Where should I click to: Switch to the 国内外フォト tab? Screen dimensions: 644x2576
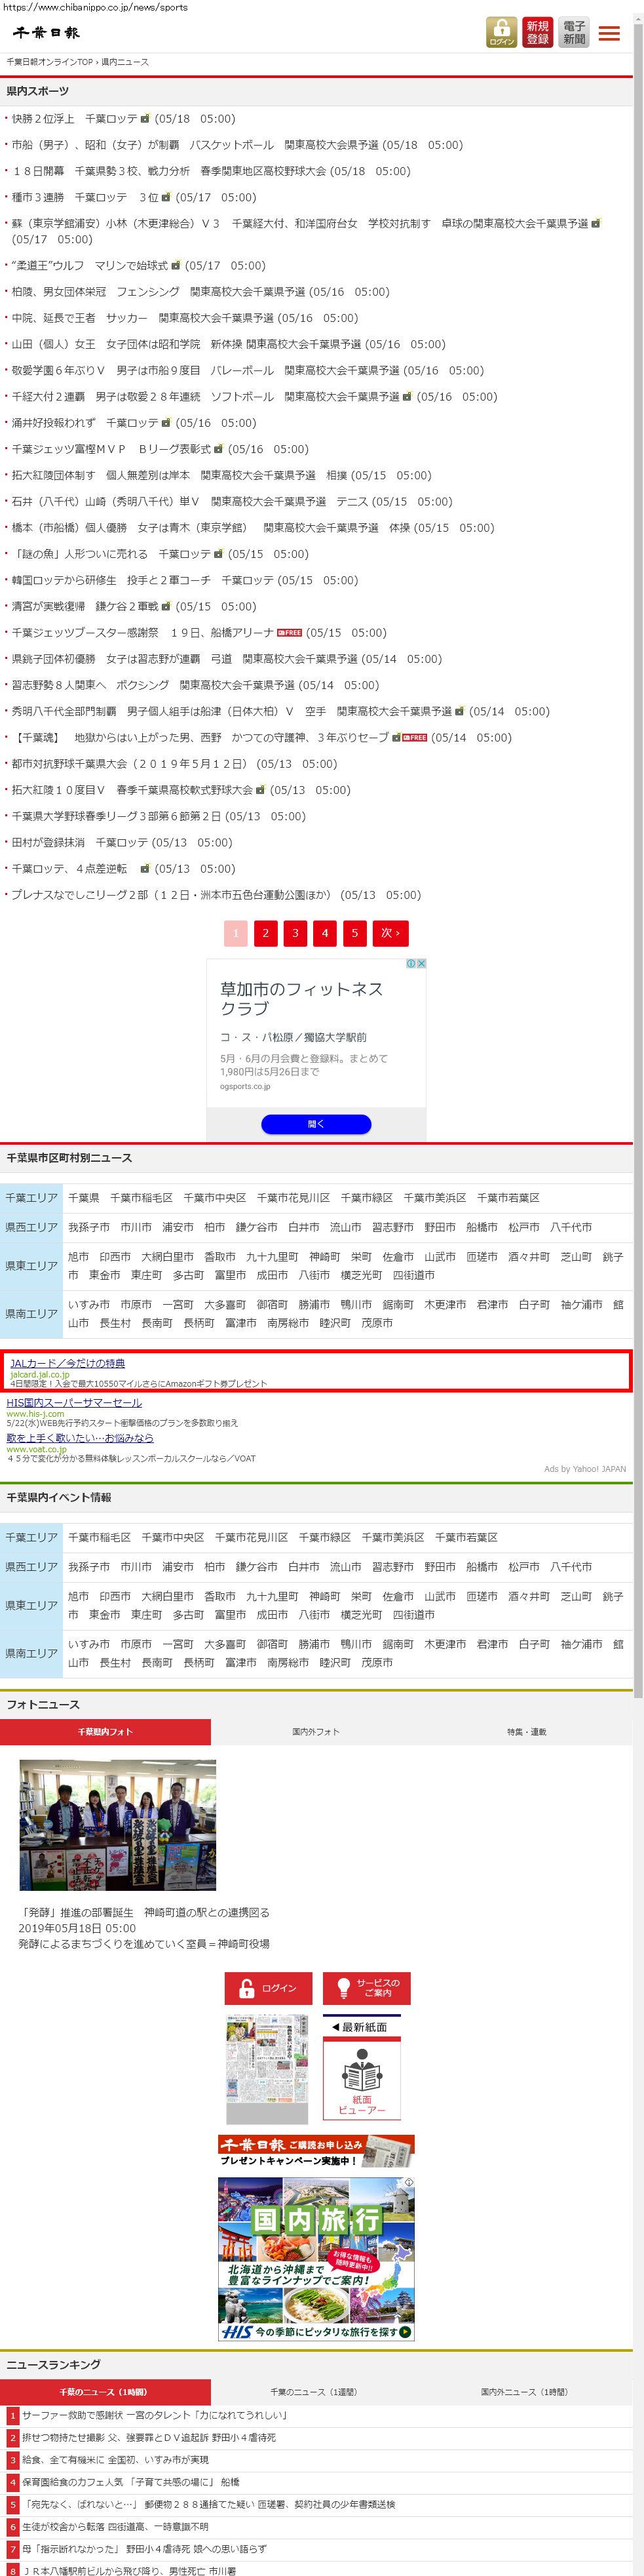click(x=316, y=1731)
